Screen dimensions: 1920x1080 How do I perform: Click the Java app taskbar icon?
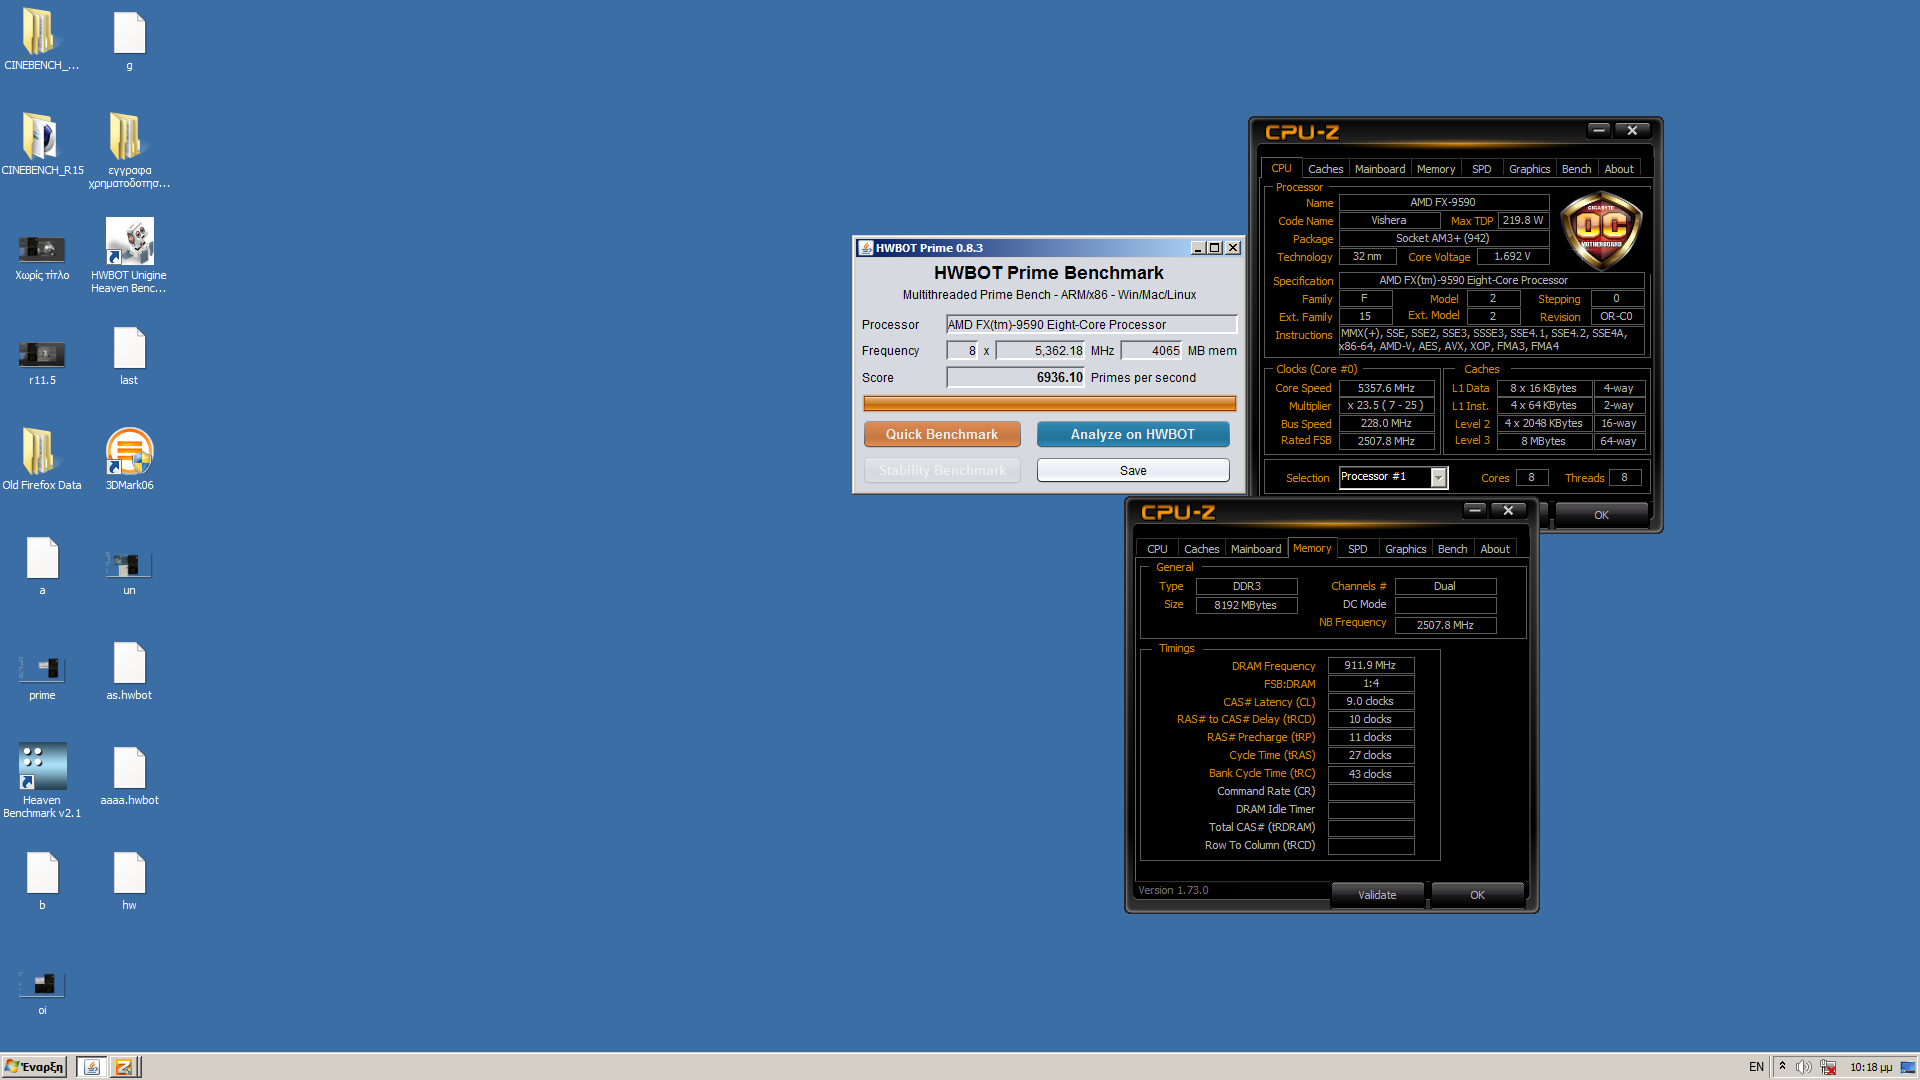pyautogui.click(x=91, y=1067)
